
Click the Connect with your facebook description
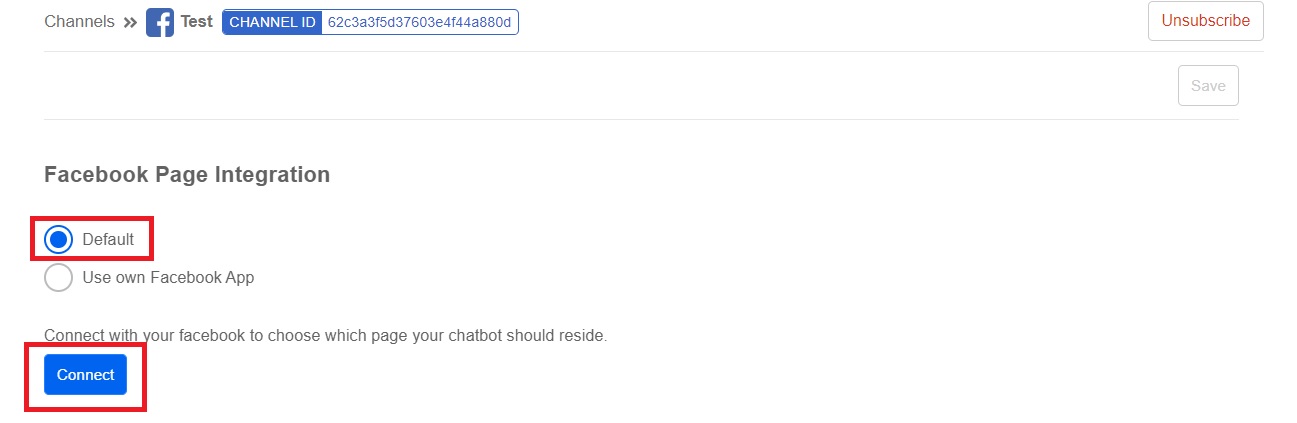click(x=325, y=336)
